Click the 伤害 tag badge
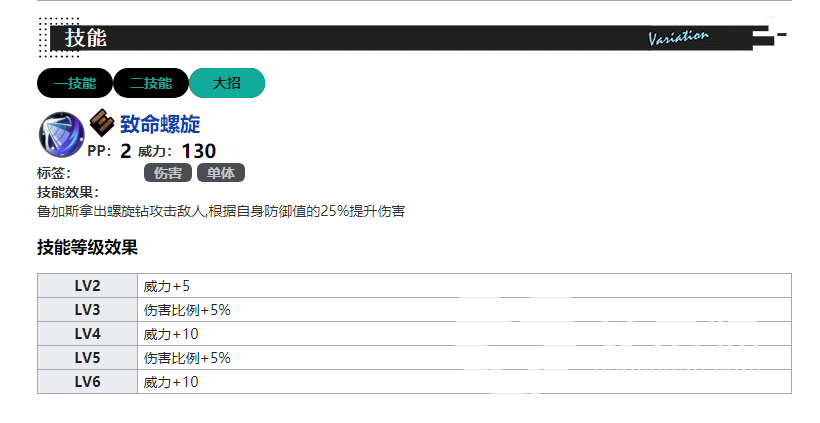Screen dimensions: 820x423 [168, 173]
